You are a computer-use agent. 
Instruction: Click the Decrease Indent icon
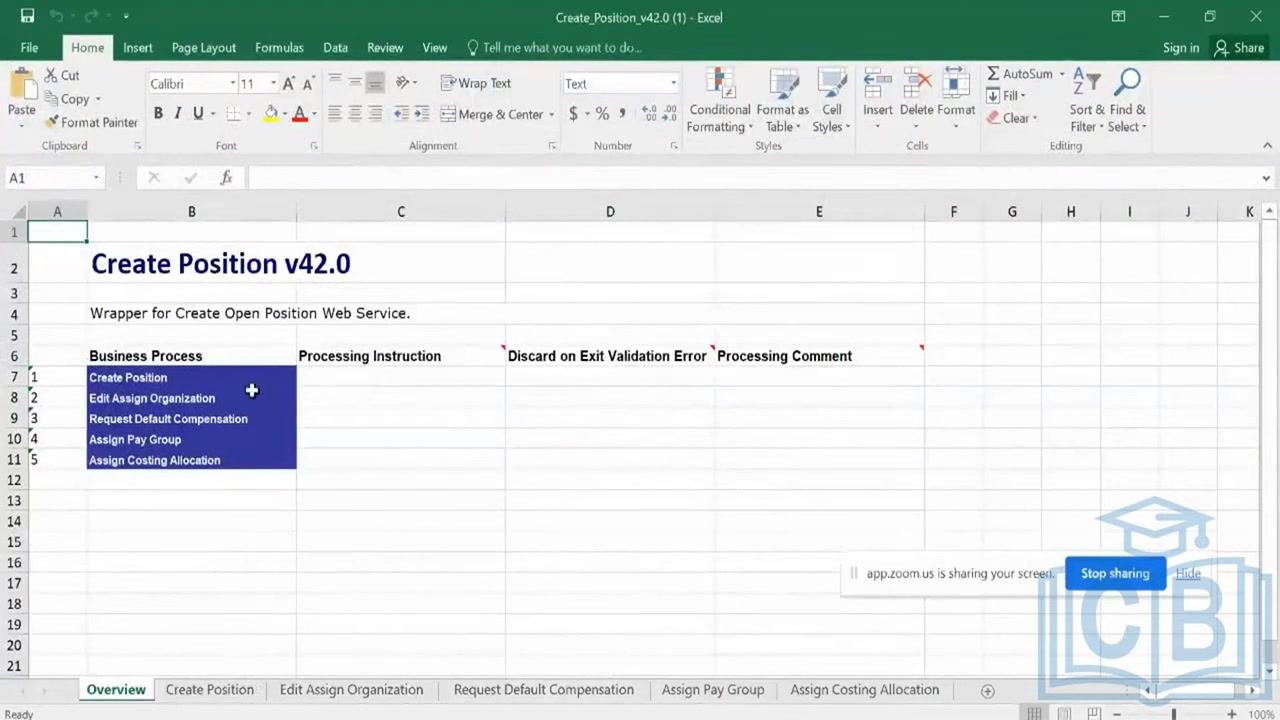[401, 114]
